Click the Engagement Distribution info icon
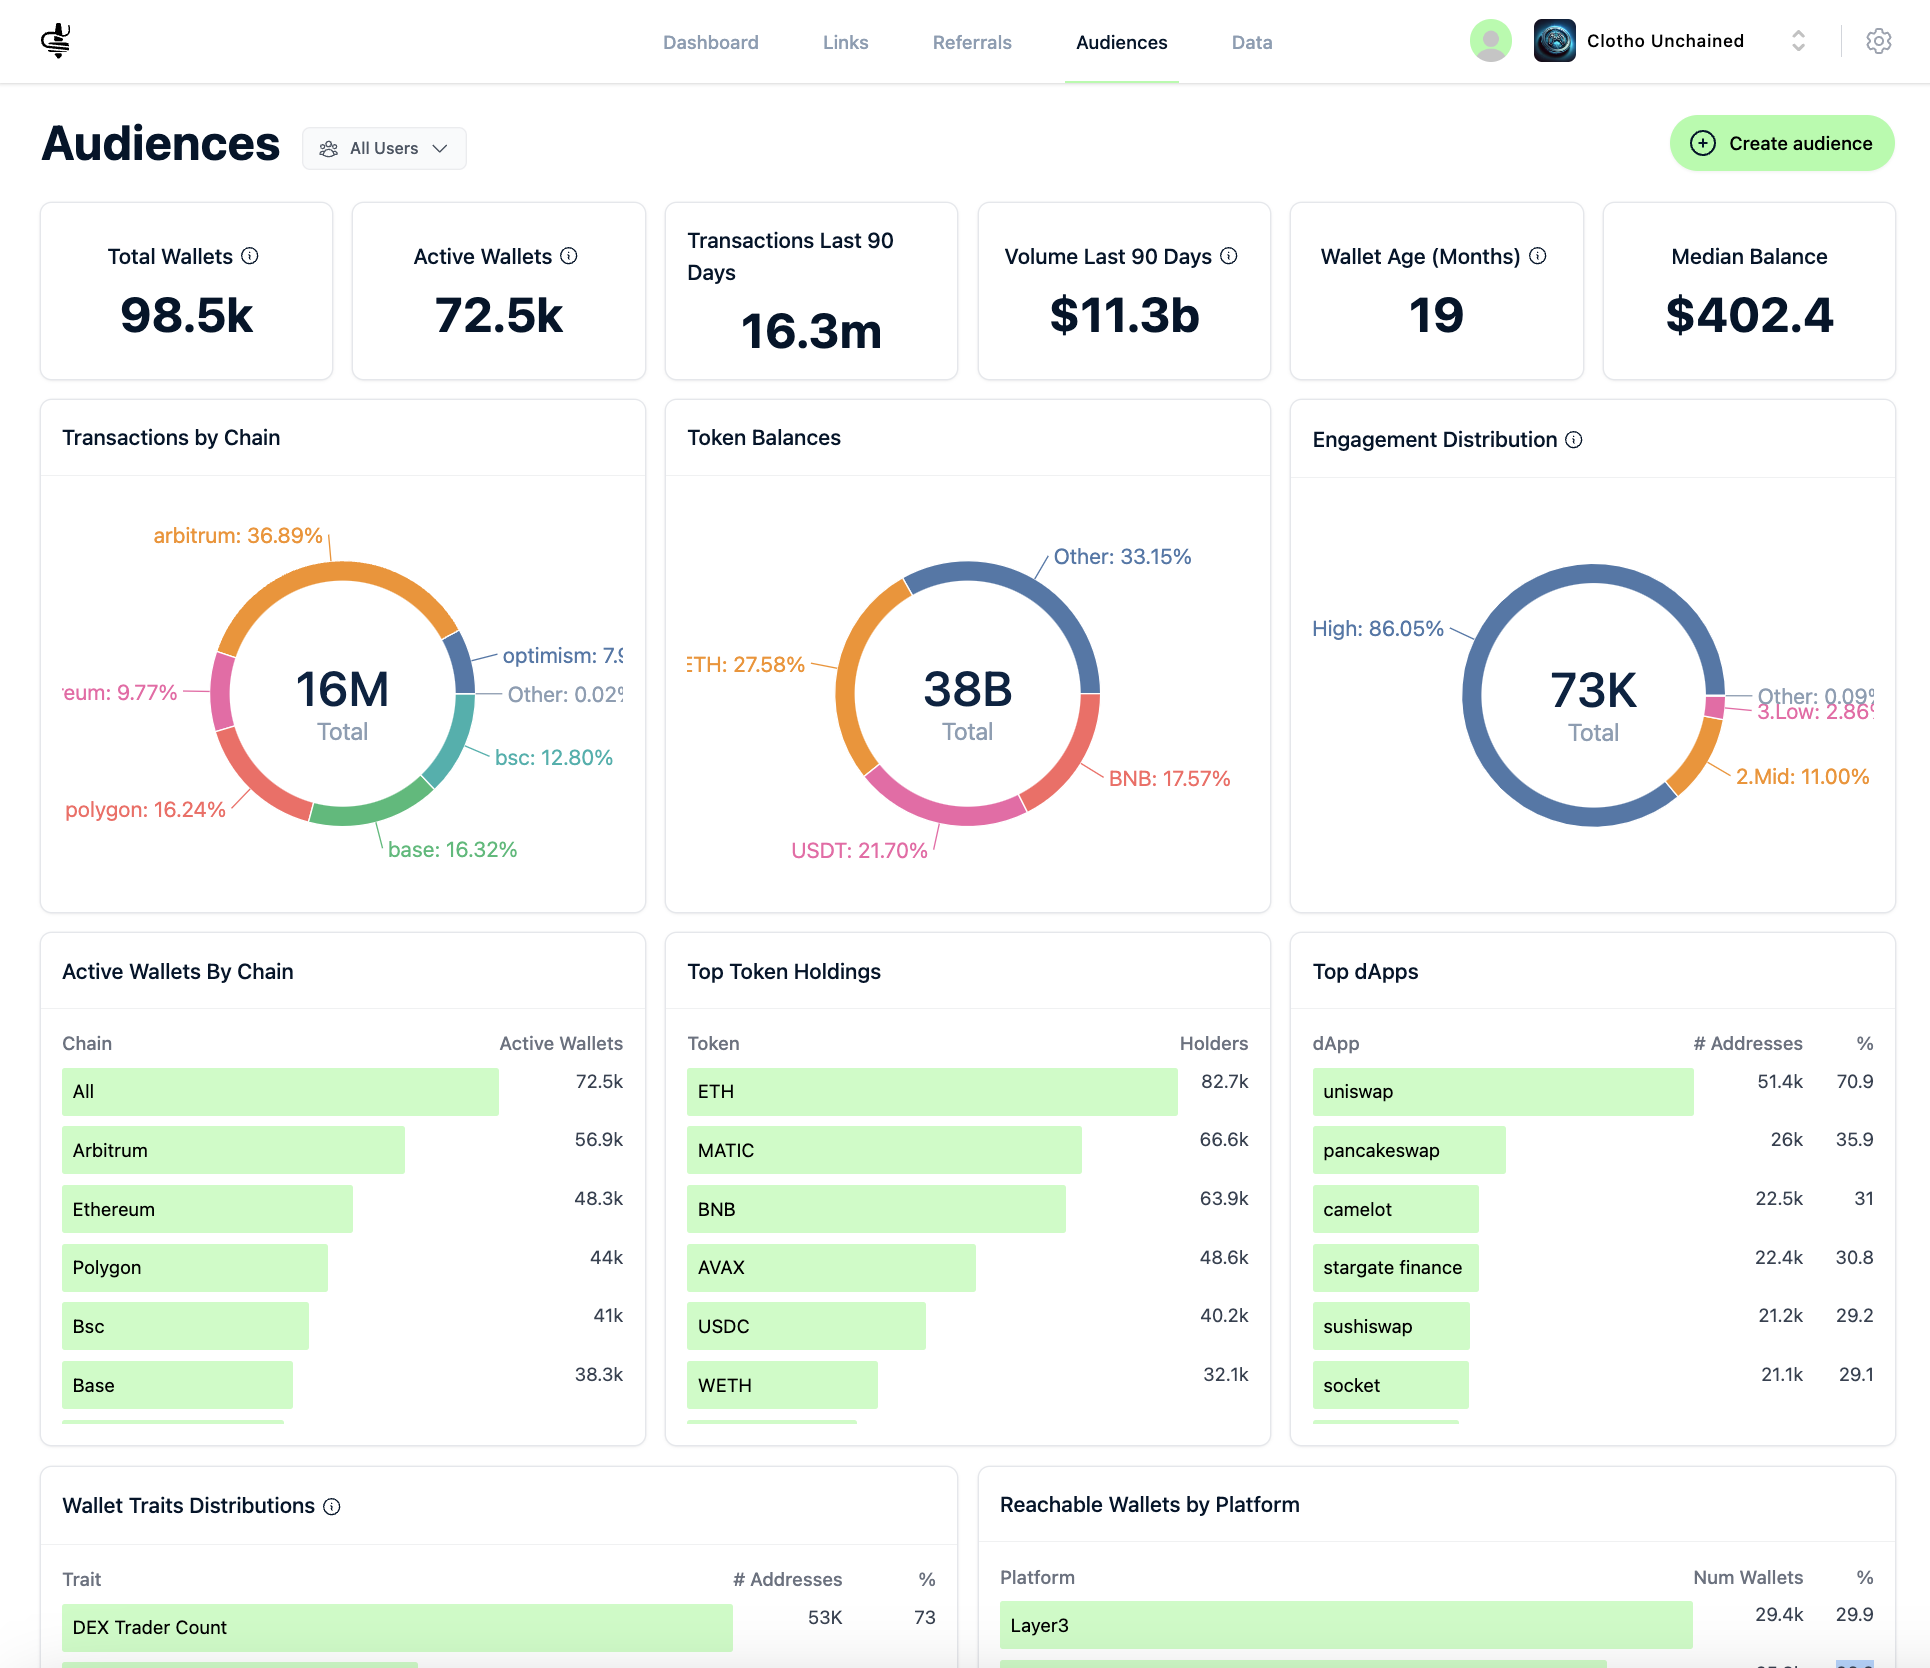Viewport: 1930px width, 1668px height. pos(1574,440)
